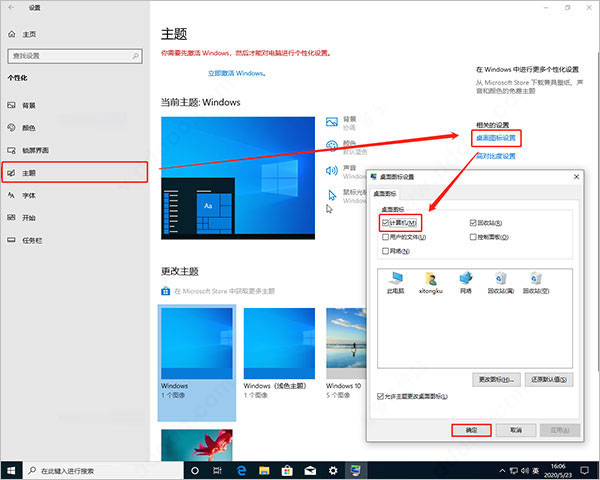600x480 pixels.
Task: Select the xitongku user folder icon
Action: point(431,282)
